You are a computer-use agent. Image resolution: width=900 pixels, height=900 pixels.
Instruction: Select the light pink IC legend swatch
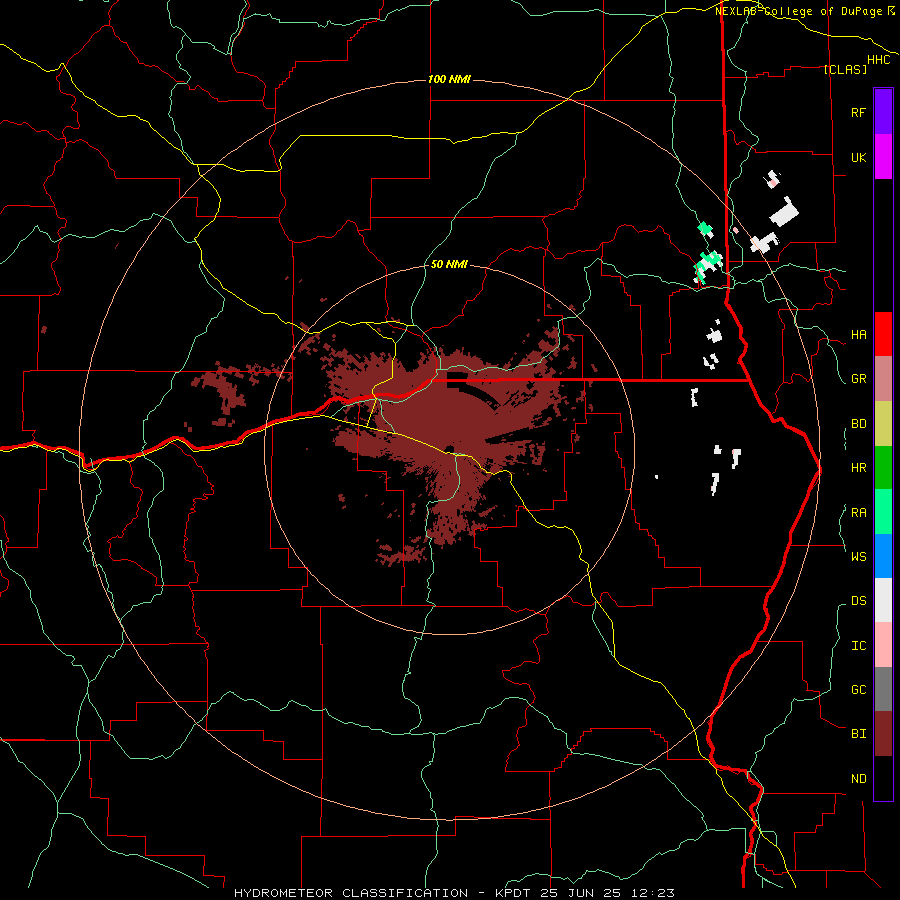tap(883, 645)
